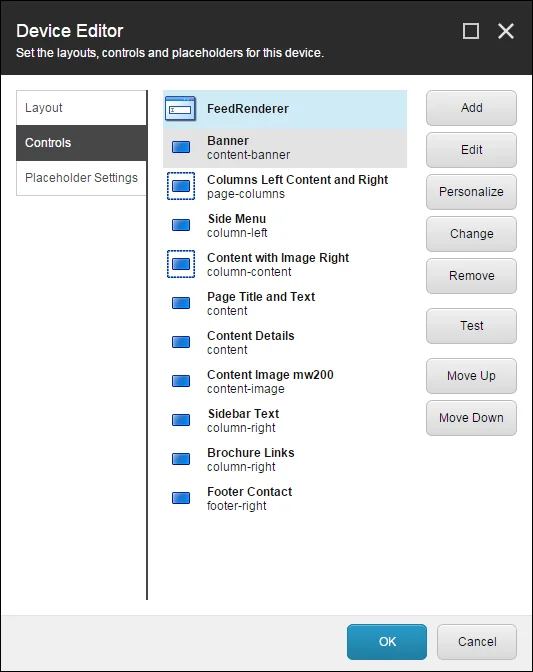This screenshot has width=533, height=672.
Task: Click content under Content Details
Action: tap(227, 350)
